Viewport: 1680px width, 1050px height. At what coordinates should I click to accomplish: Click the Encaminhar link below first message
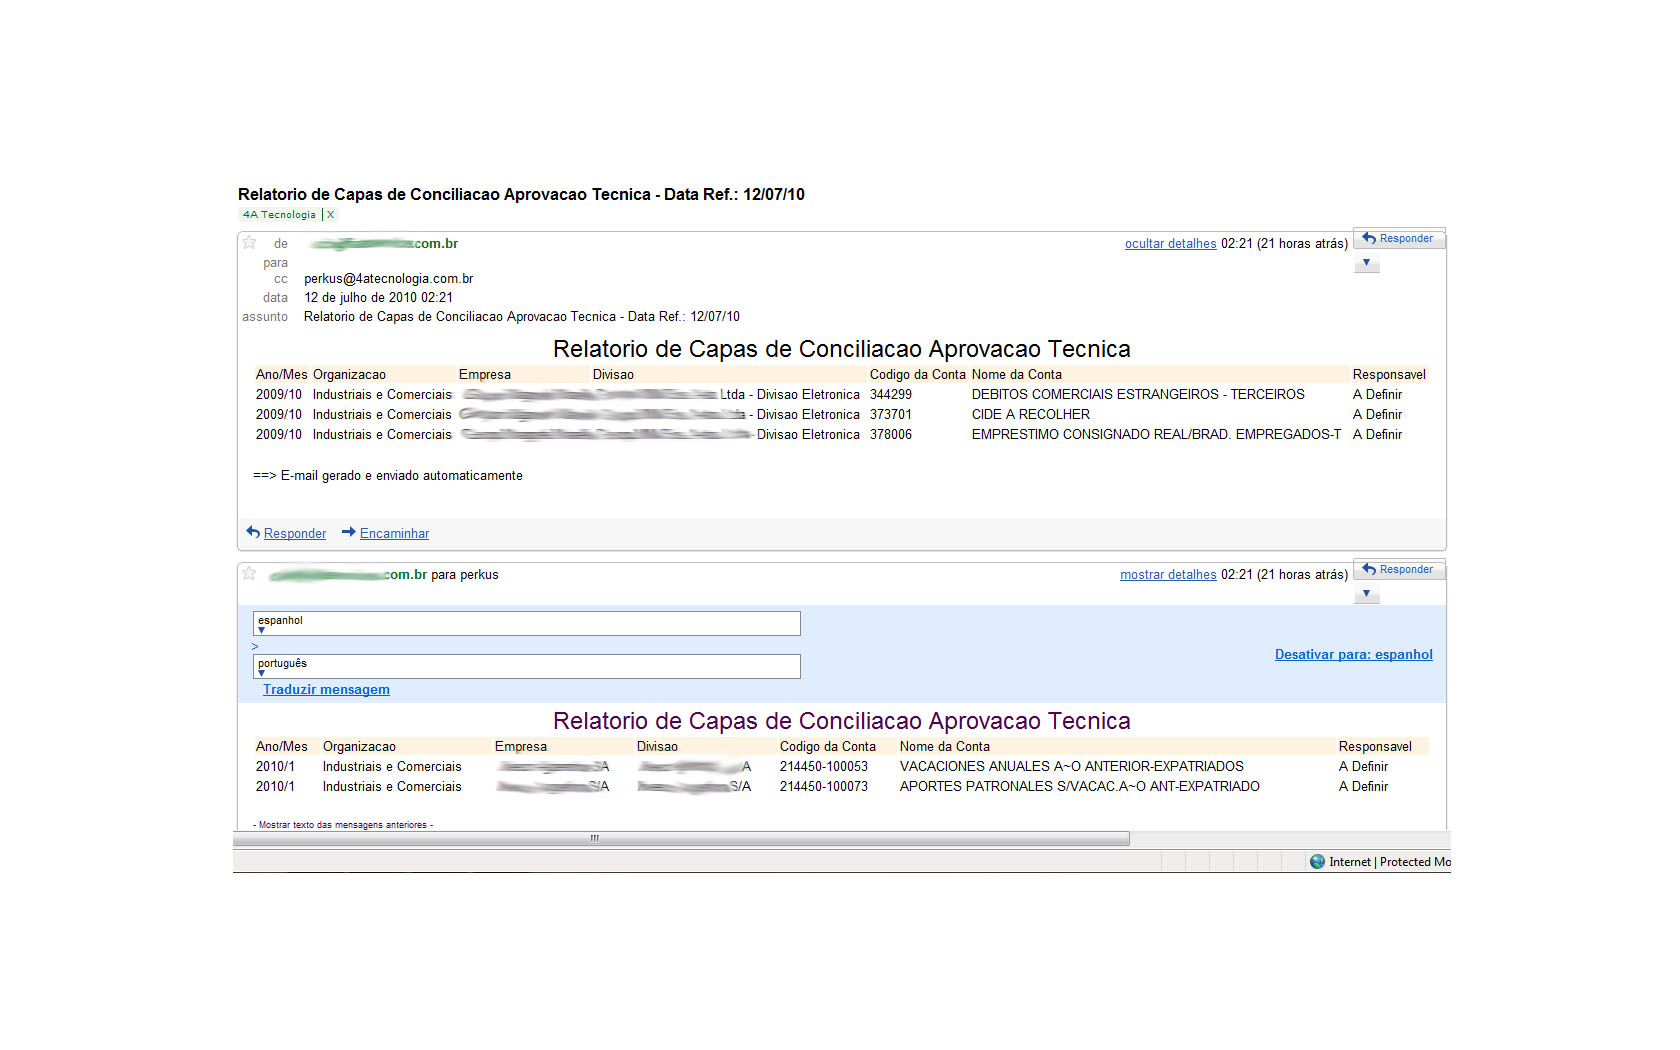394,534
